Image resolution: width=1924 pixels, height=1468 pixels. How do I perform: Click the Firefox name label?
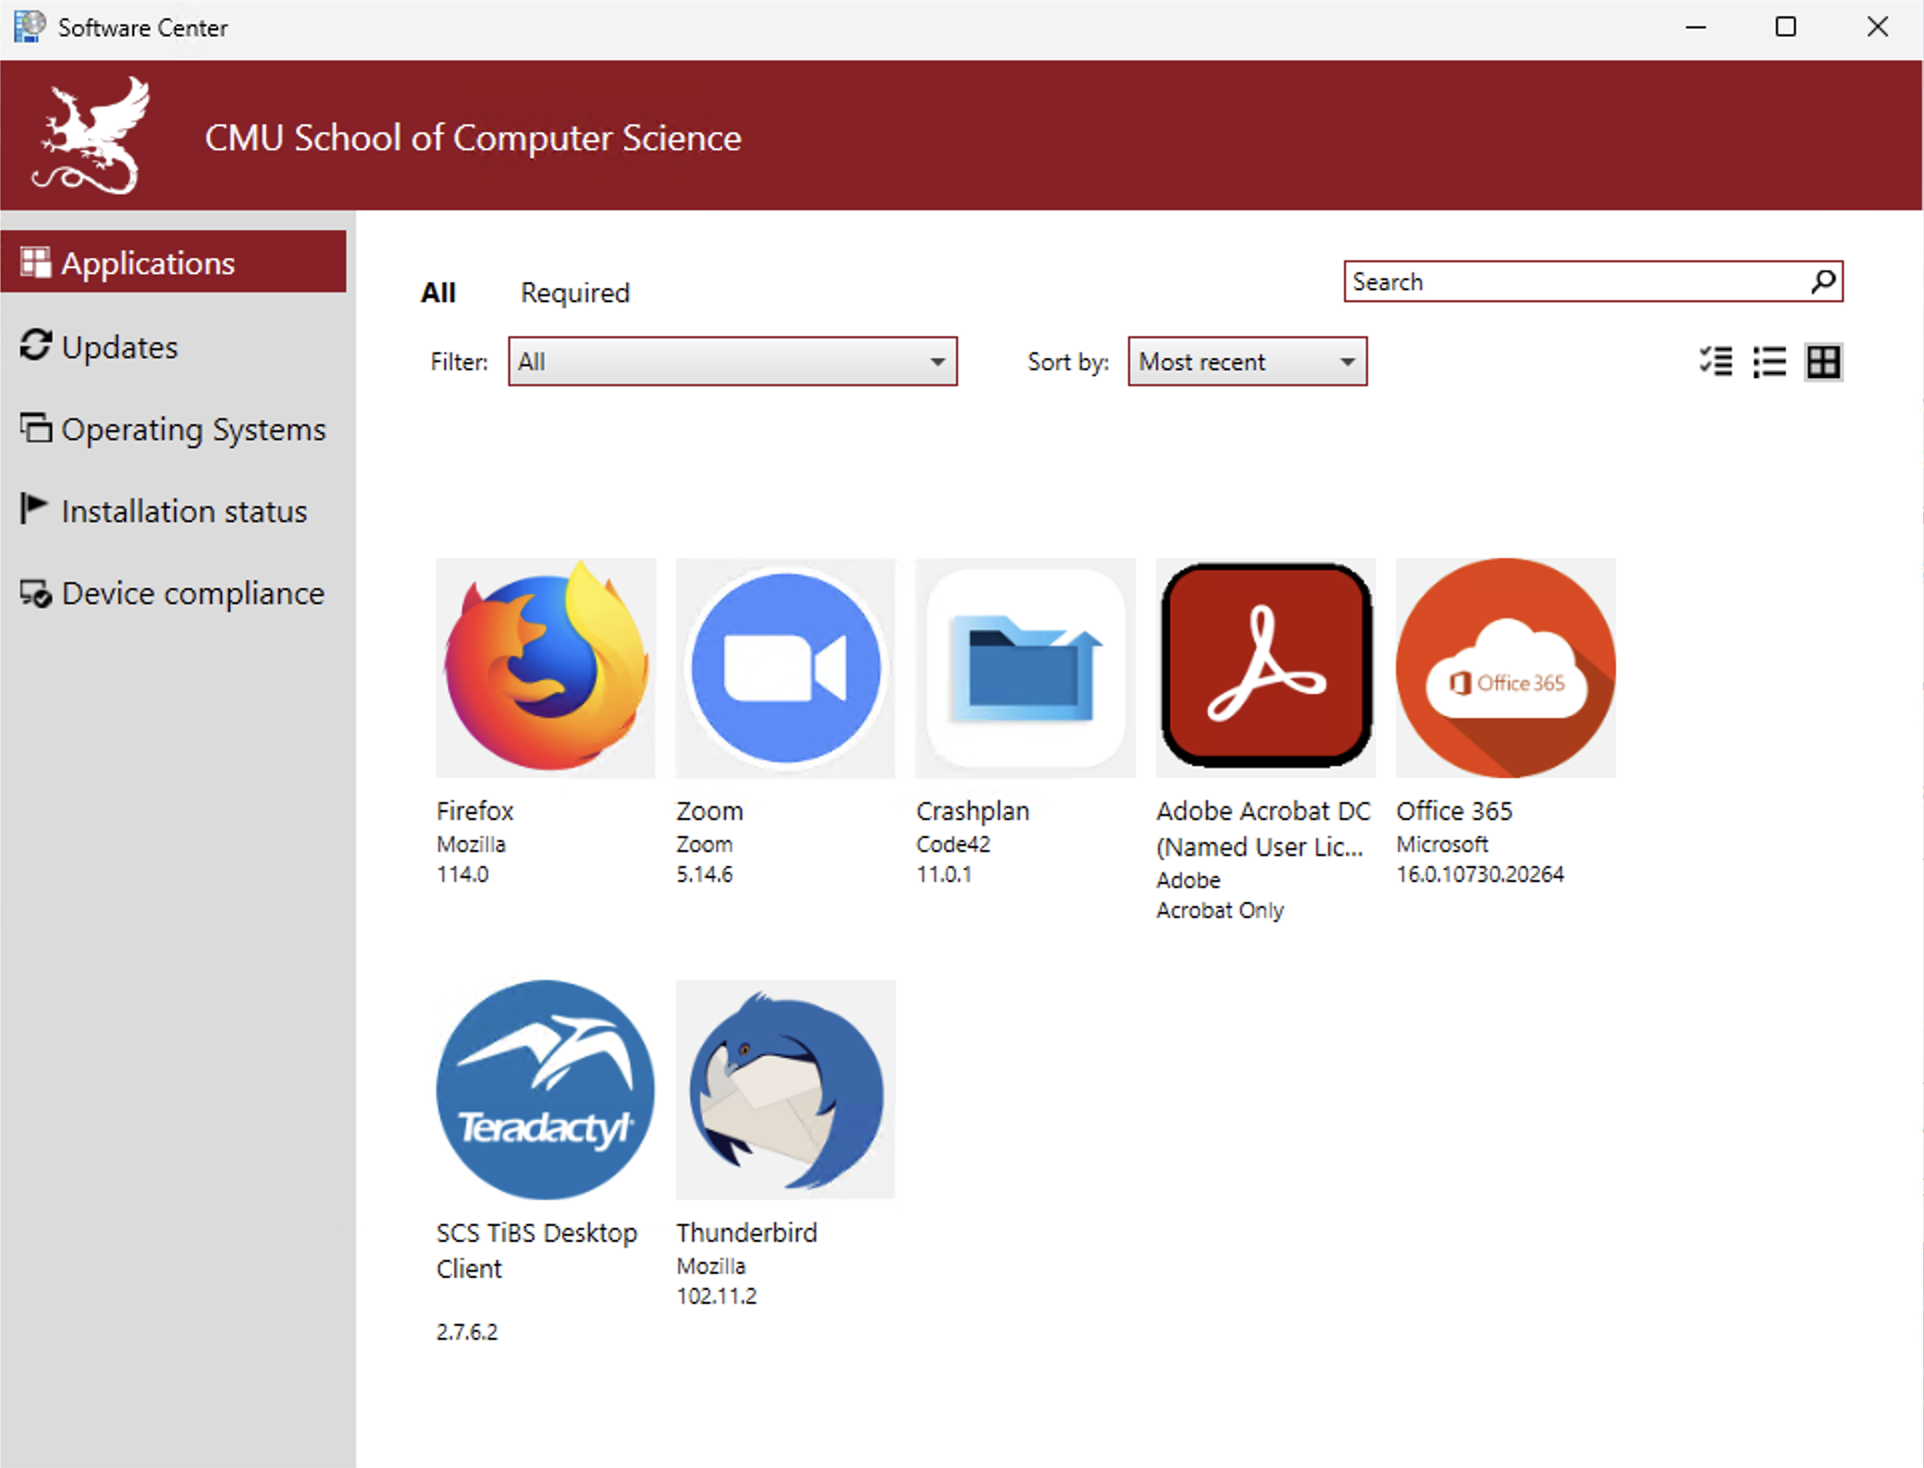[x=475, y=811]
